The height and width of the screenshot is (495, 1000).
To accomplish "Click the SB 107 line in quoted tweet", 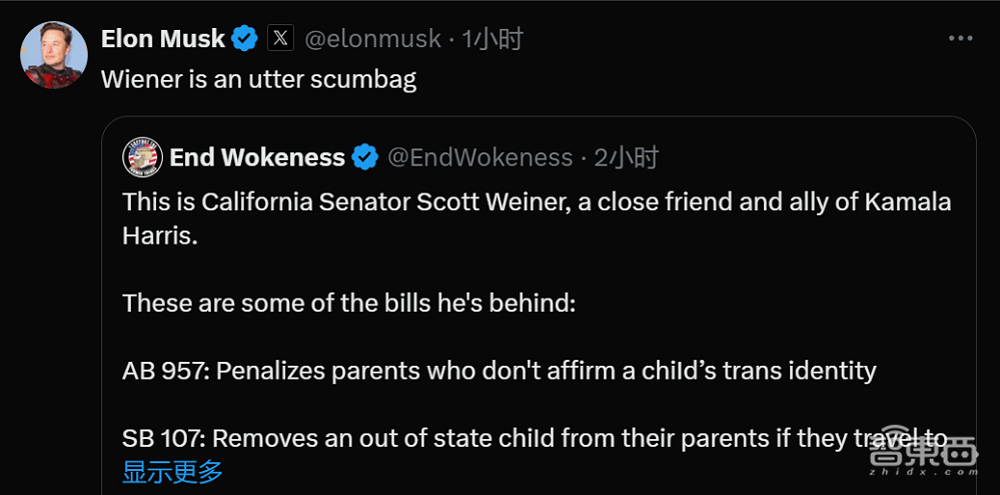I will (534, 438).
